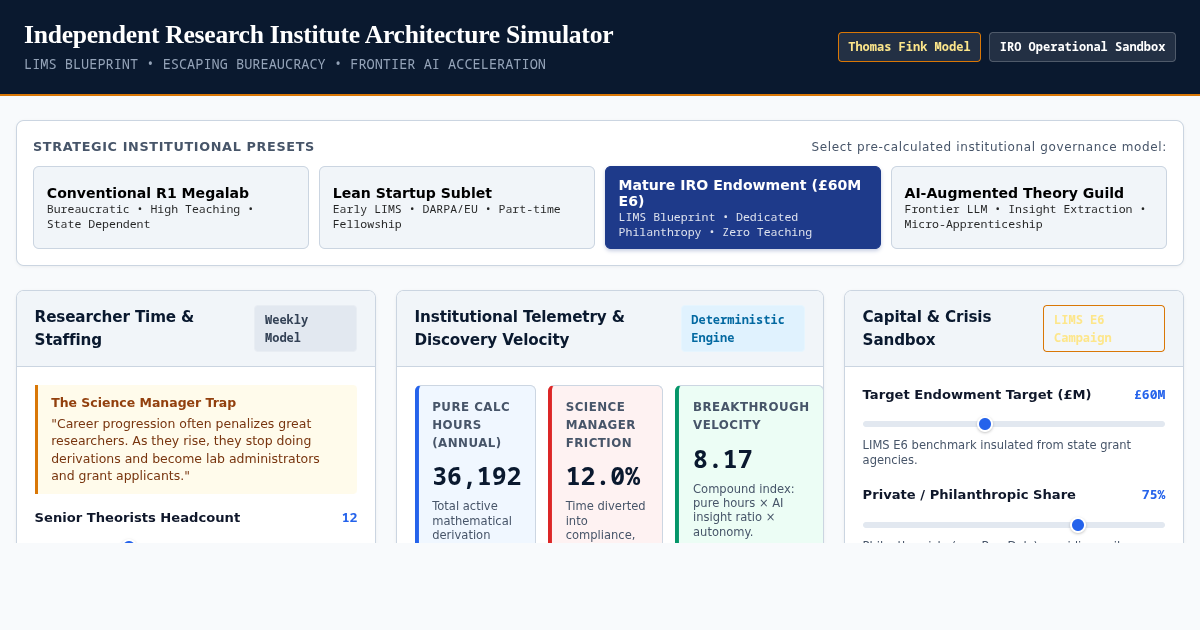Click the 'Select pre-calculated institutional governance model' text
The image size is (1200, 630).
(989, 147)
